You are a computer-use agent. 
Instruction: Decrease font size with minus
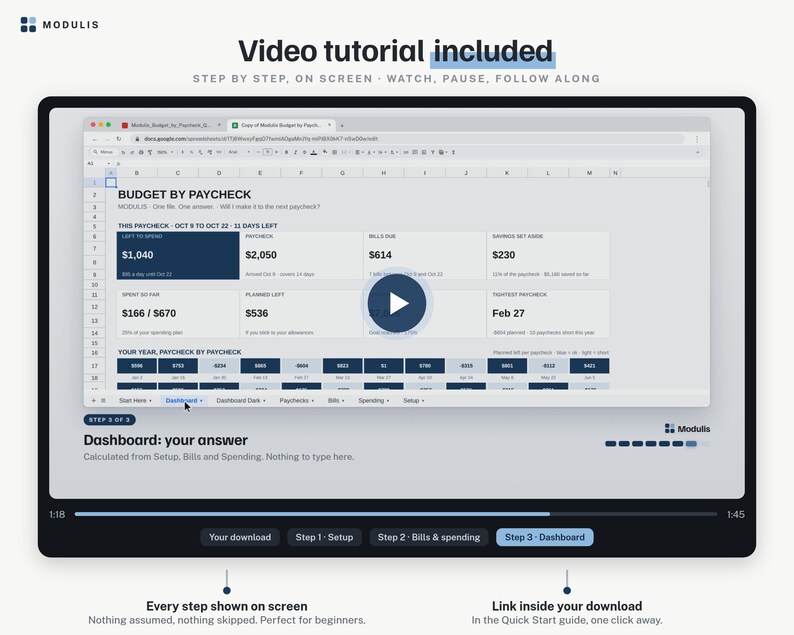pos(258,152)
